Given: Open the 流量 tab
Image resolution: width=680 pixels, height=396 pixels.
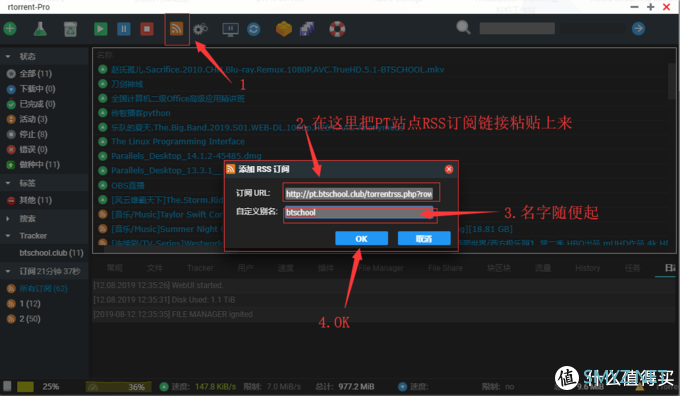Looking at the screenshot, I should [543, 268].
